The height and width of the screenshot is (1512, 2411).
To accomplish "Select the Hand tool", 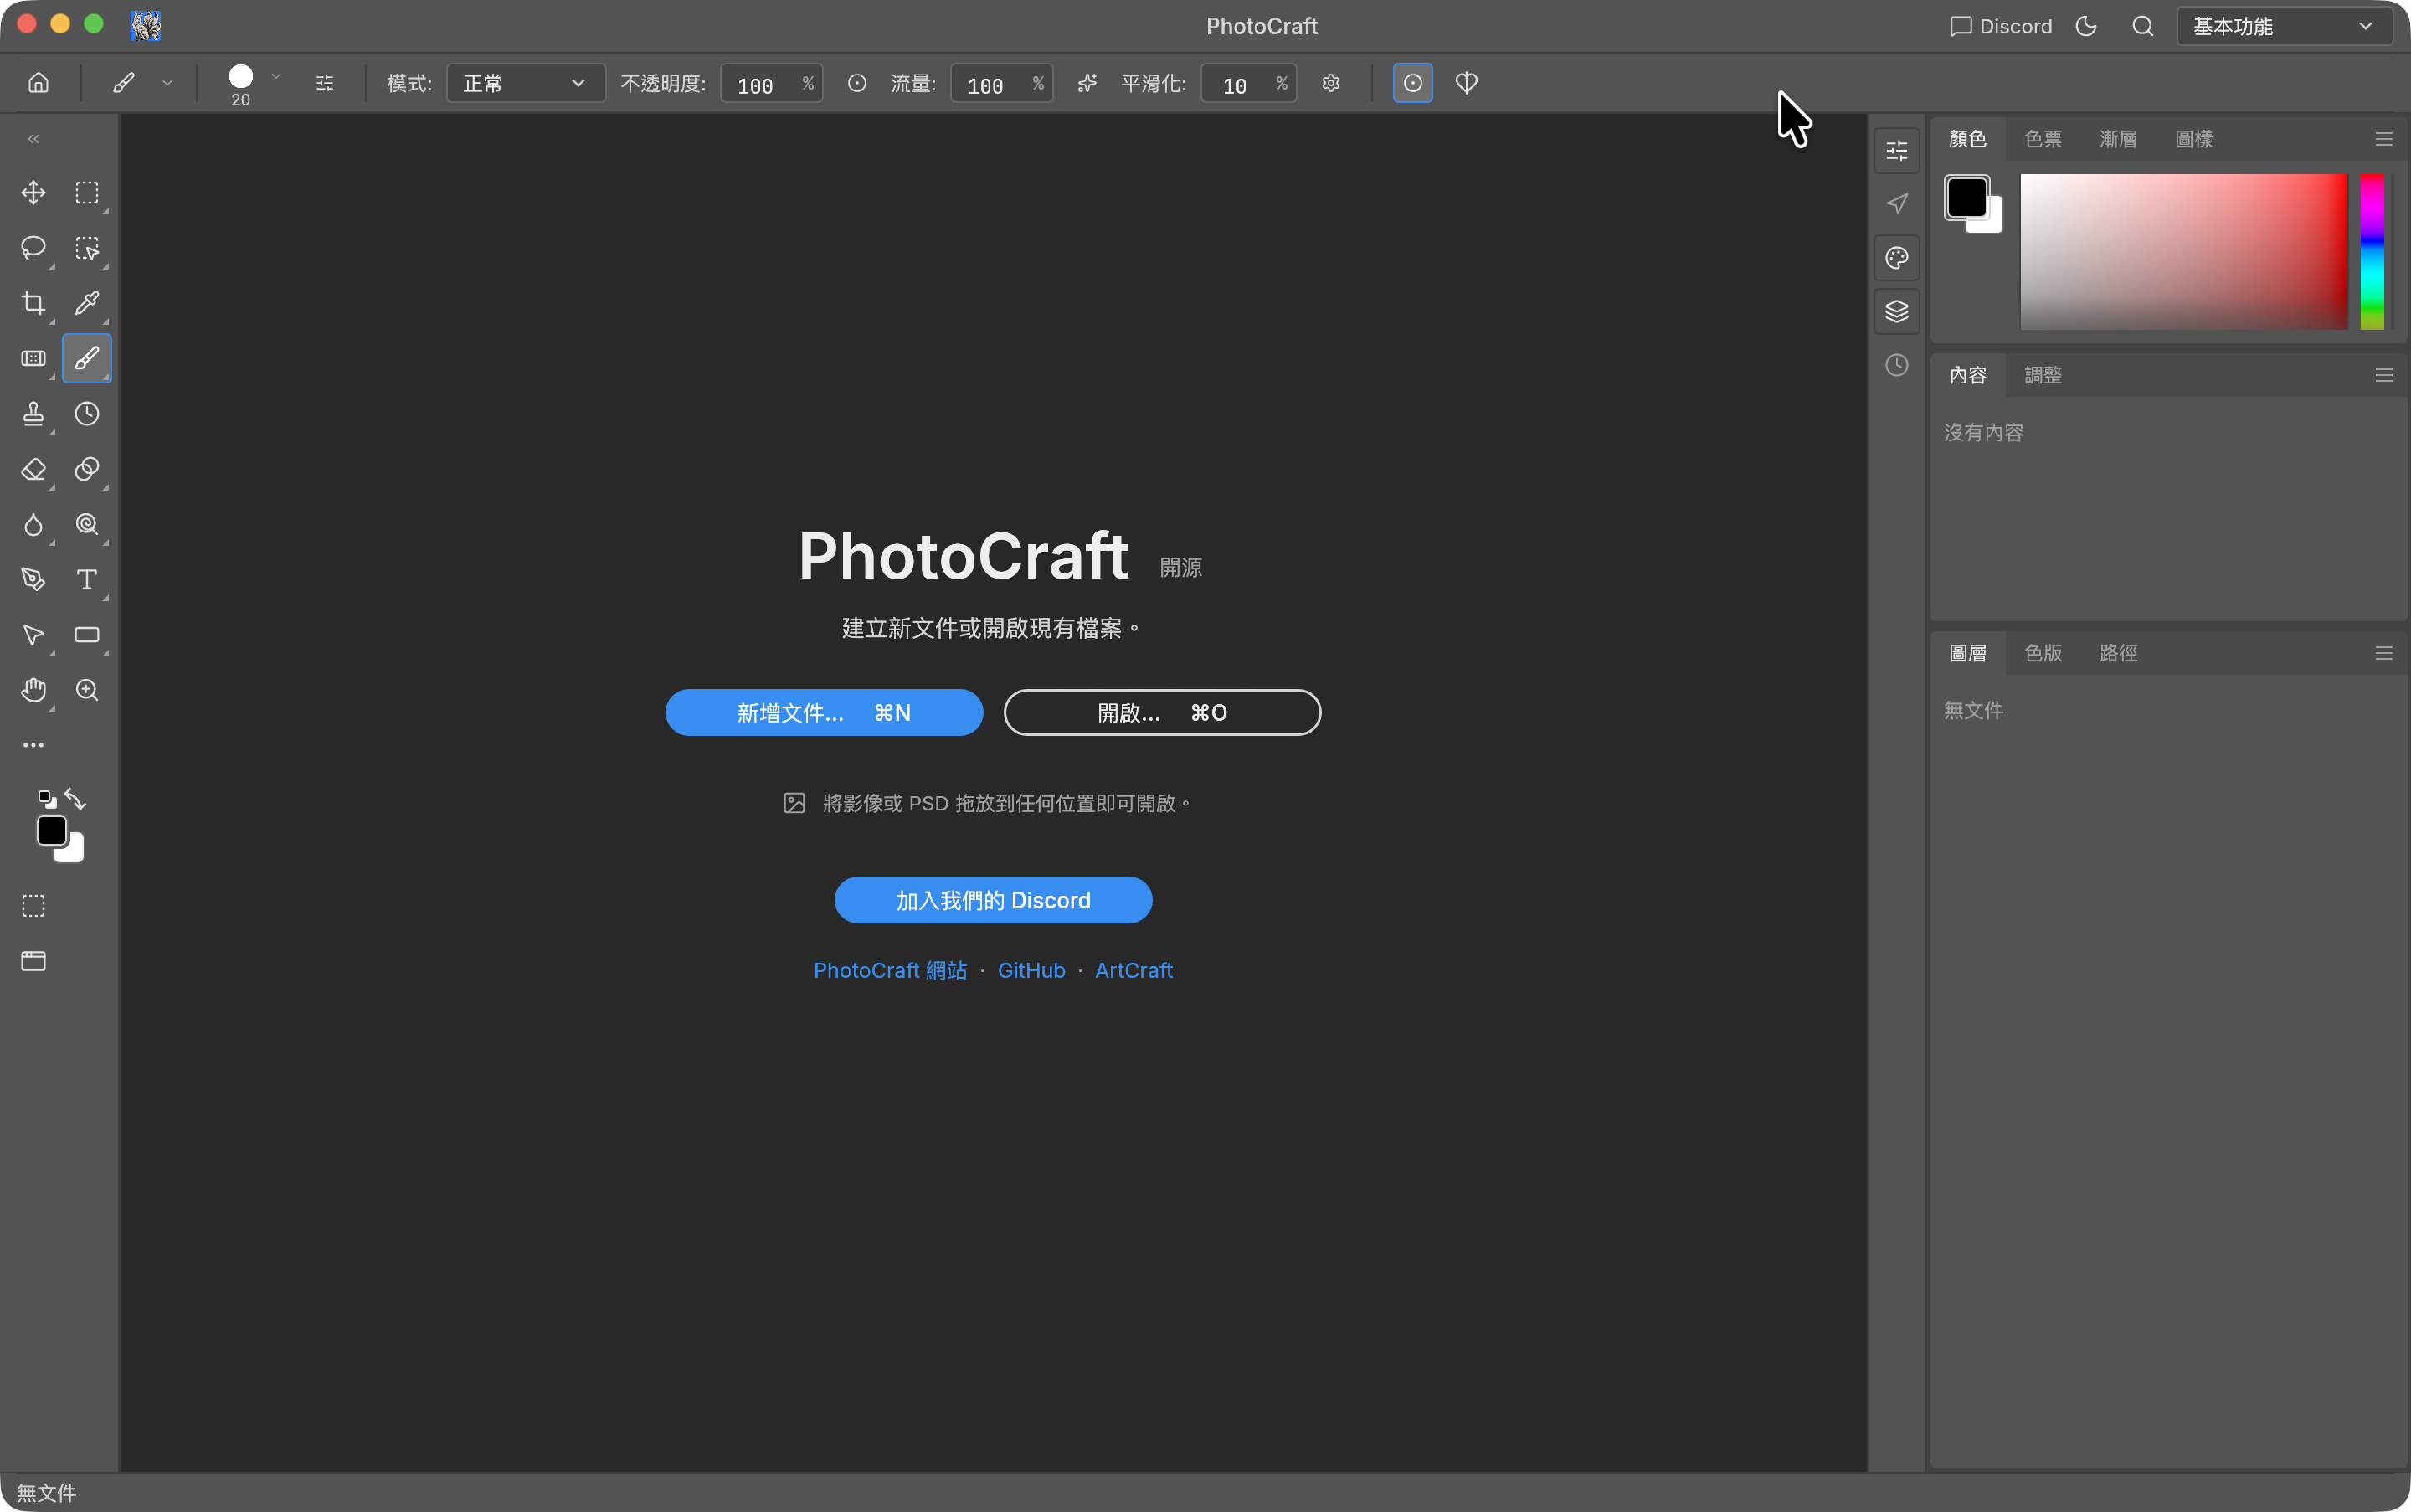I will tap(33, 690).
